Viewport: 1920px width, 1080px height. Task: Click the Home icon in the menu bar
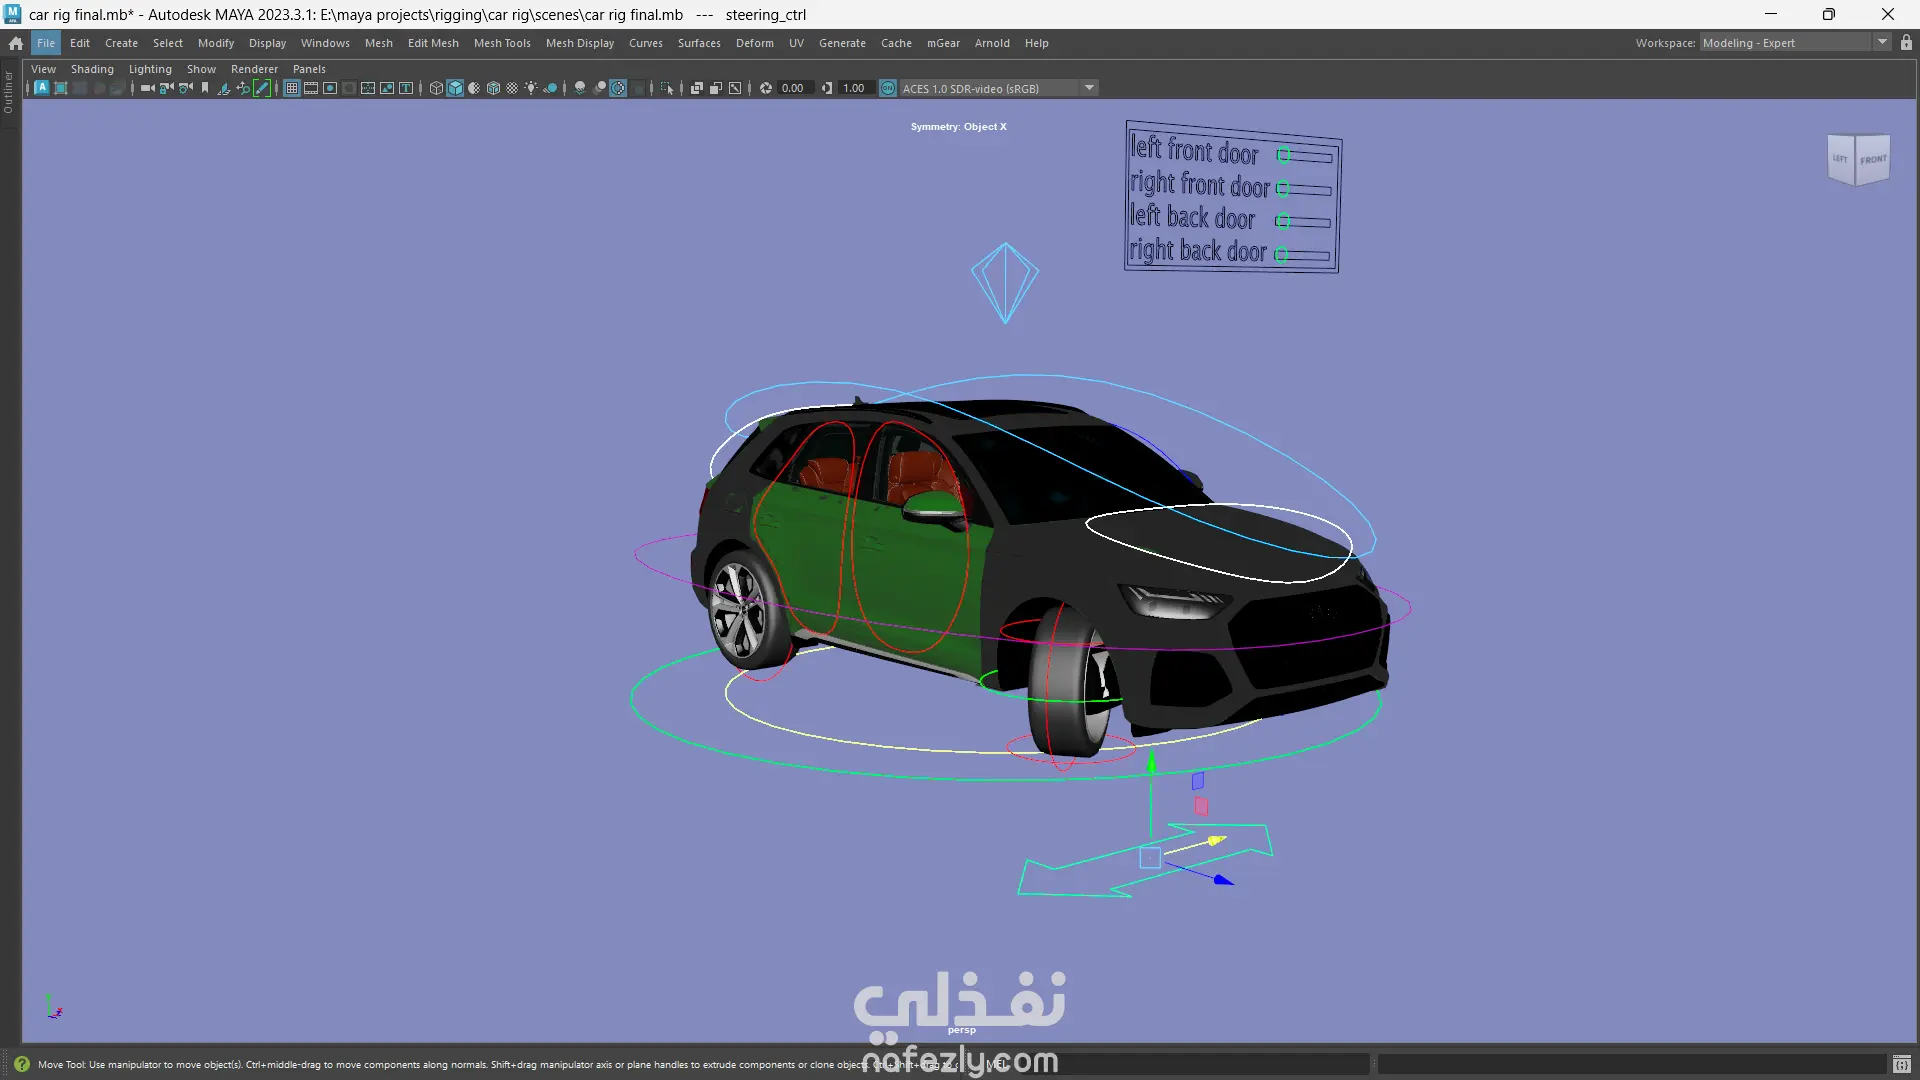tap(16, 43)
